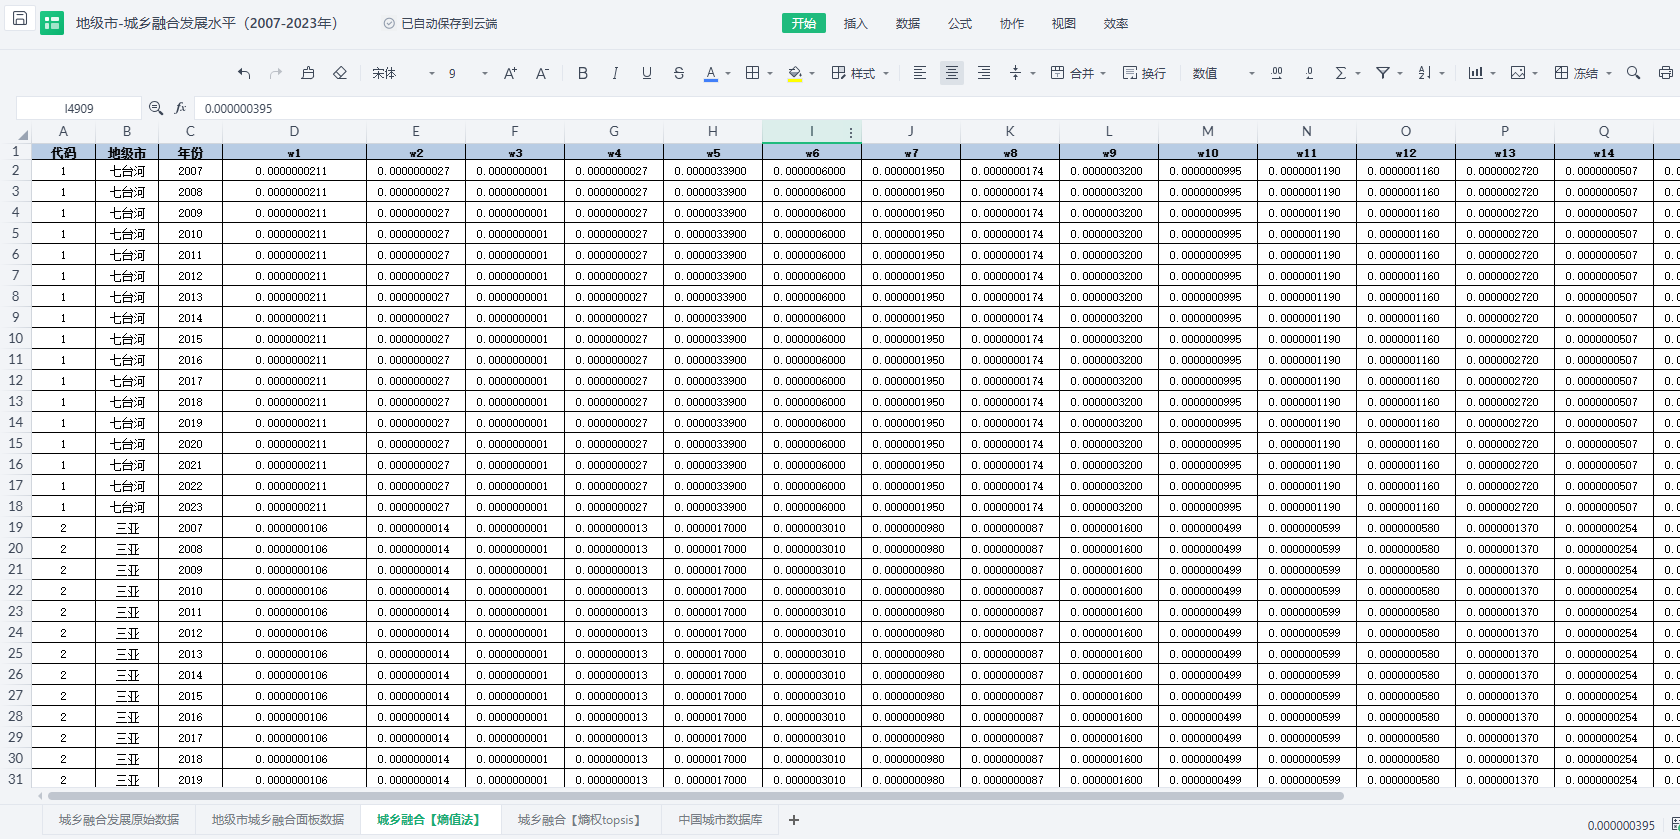Click the increase decimal places icon
Viewport: 1680px width, 839px height.
click(x=1277, y=73)
